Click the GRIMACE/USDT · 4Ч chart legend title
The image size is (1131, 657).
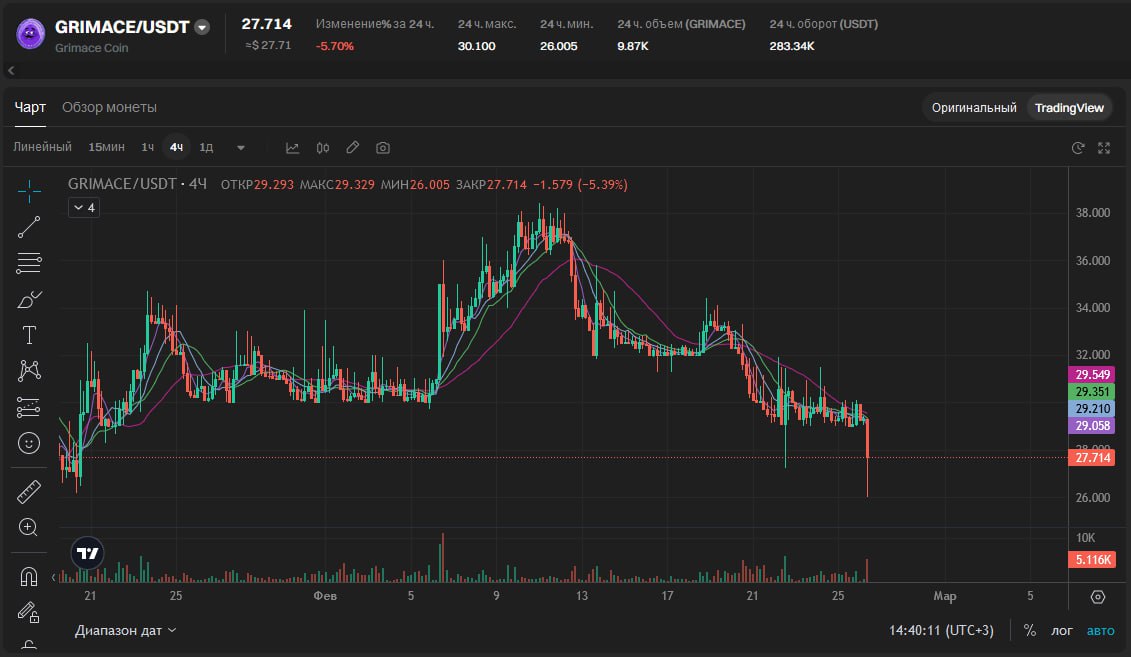(137, 184)
